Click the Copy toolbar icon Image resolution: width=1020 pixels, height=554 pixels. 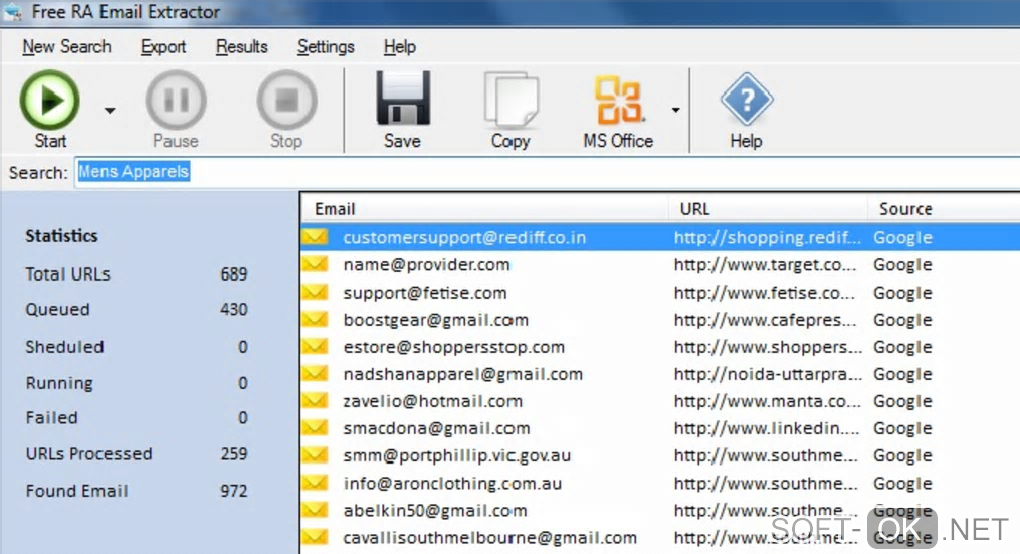[511, 99]
